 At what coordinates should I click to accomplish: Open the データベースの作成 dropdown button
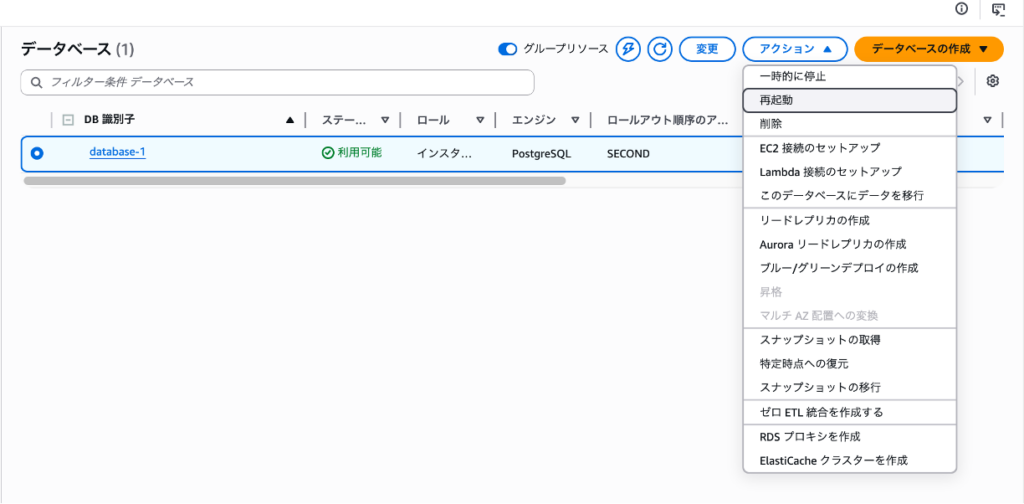point(929,49)
